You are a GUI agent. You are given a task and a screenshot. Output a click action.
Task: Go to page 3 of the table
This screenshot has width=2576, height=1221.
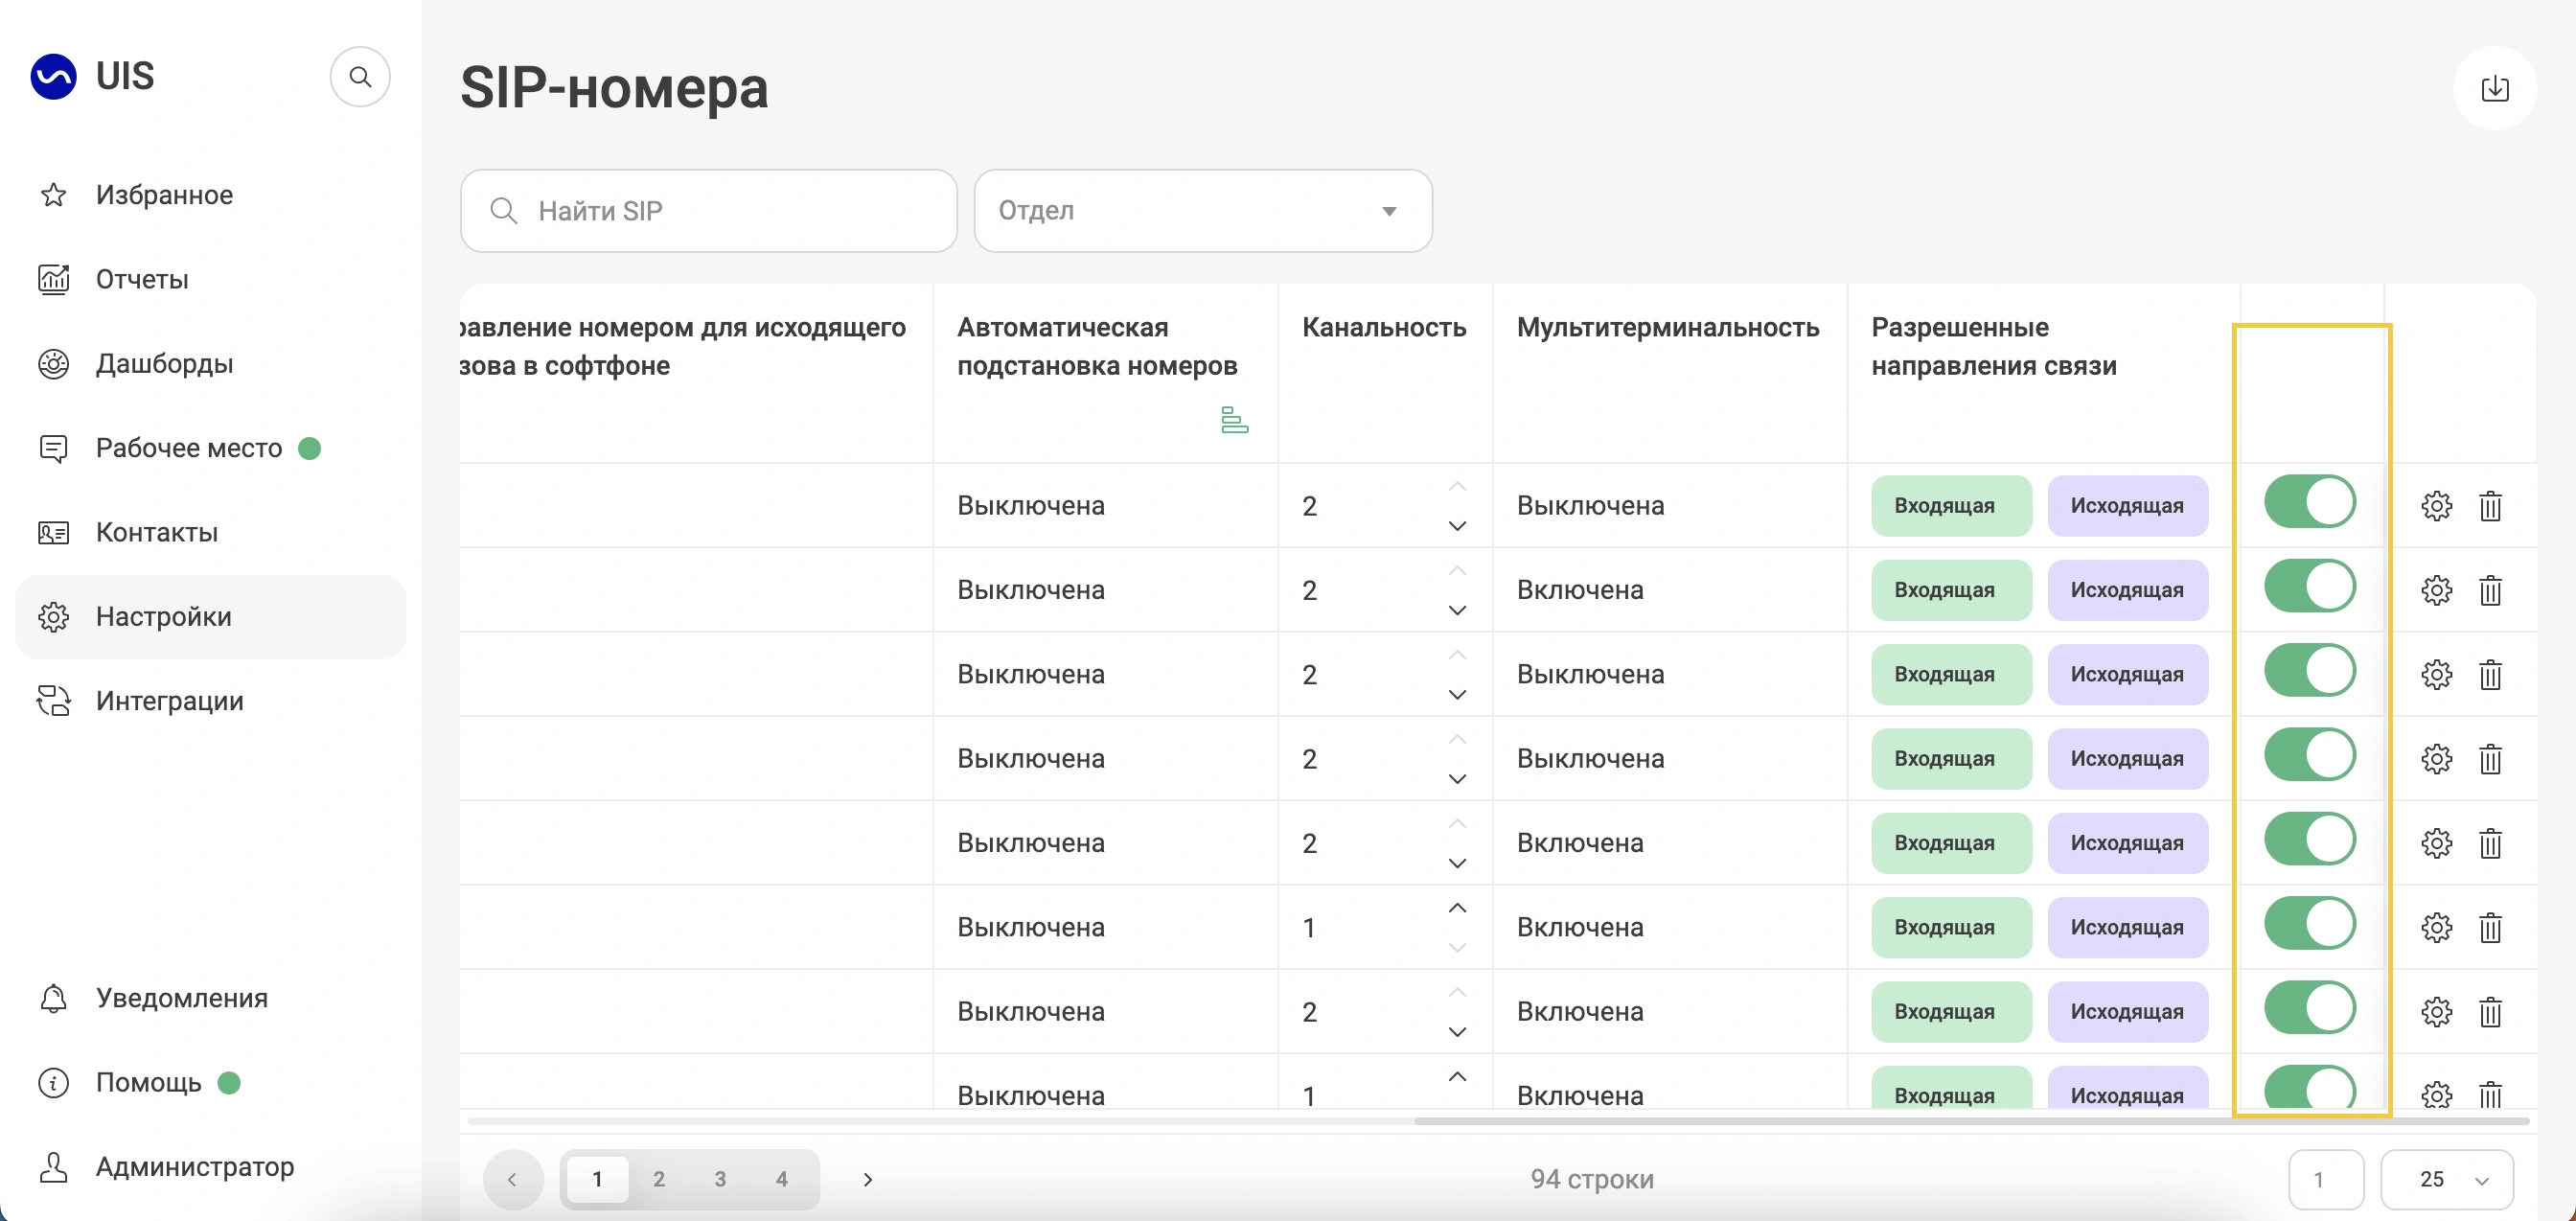coord(720,1179)
